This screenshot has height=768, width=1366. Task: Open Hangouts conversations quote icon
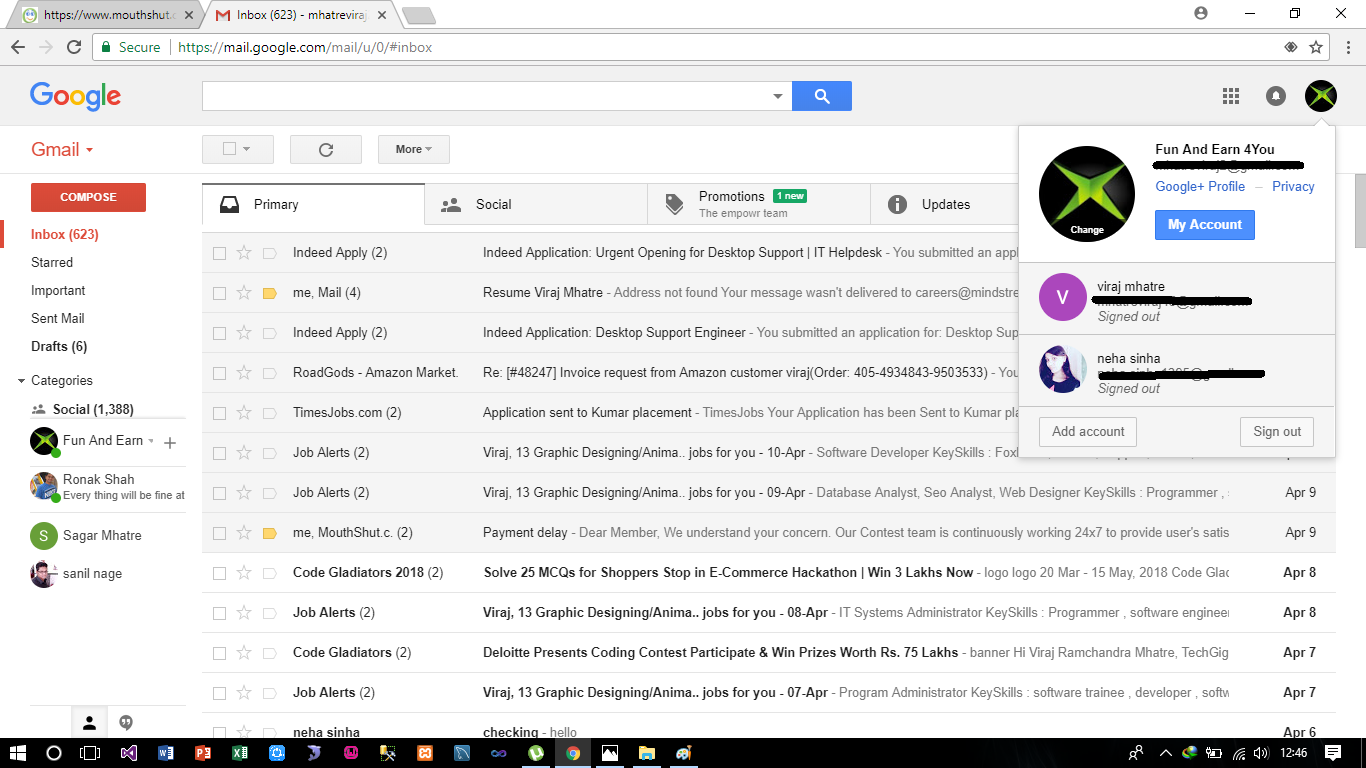pyautogui.click(x=126, y=722)
